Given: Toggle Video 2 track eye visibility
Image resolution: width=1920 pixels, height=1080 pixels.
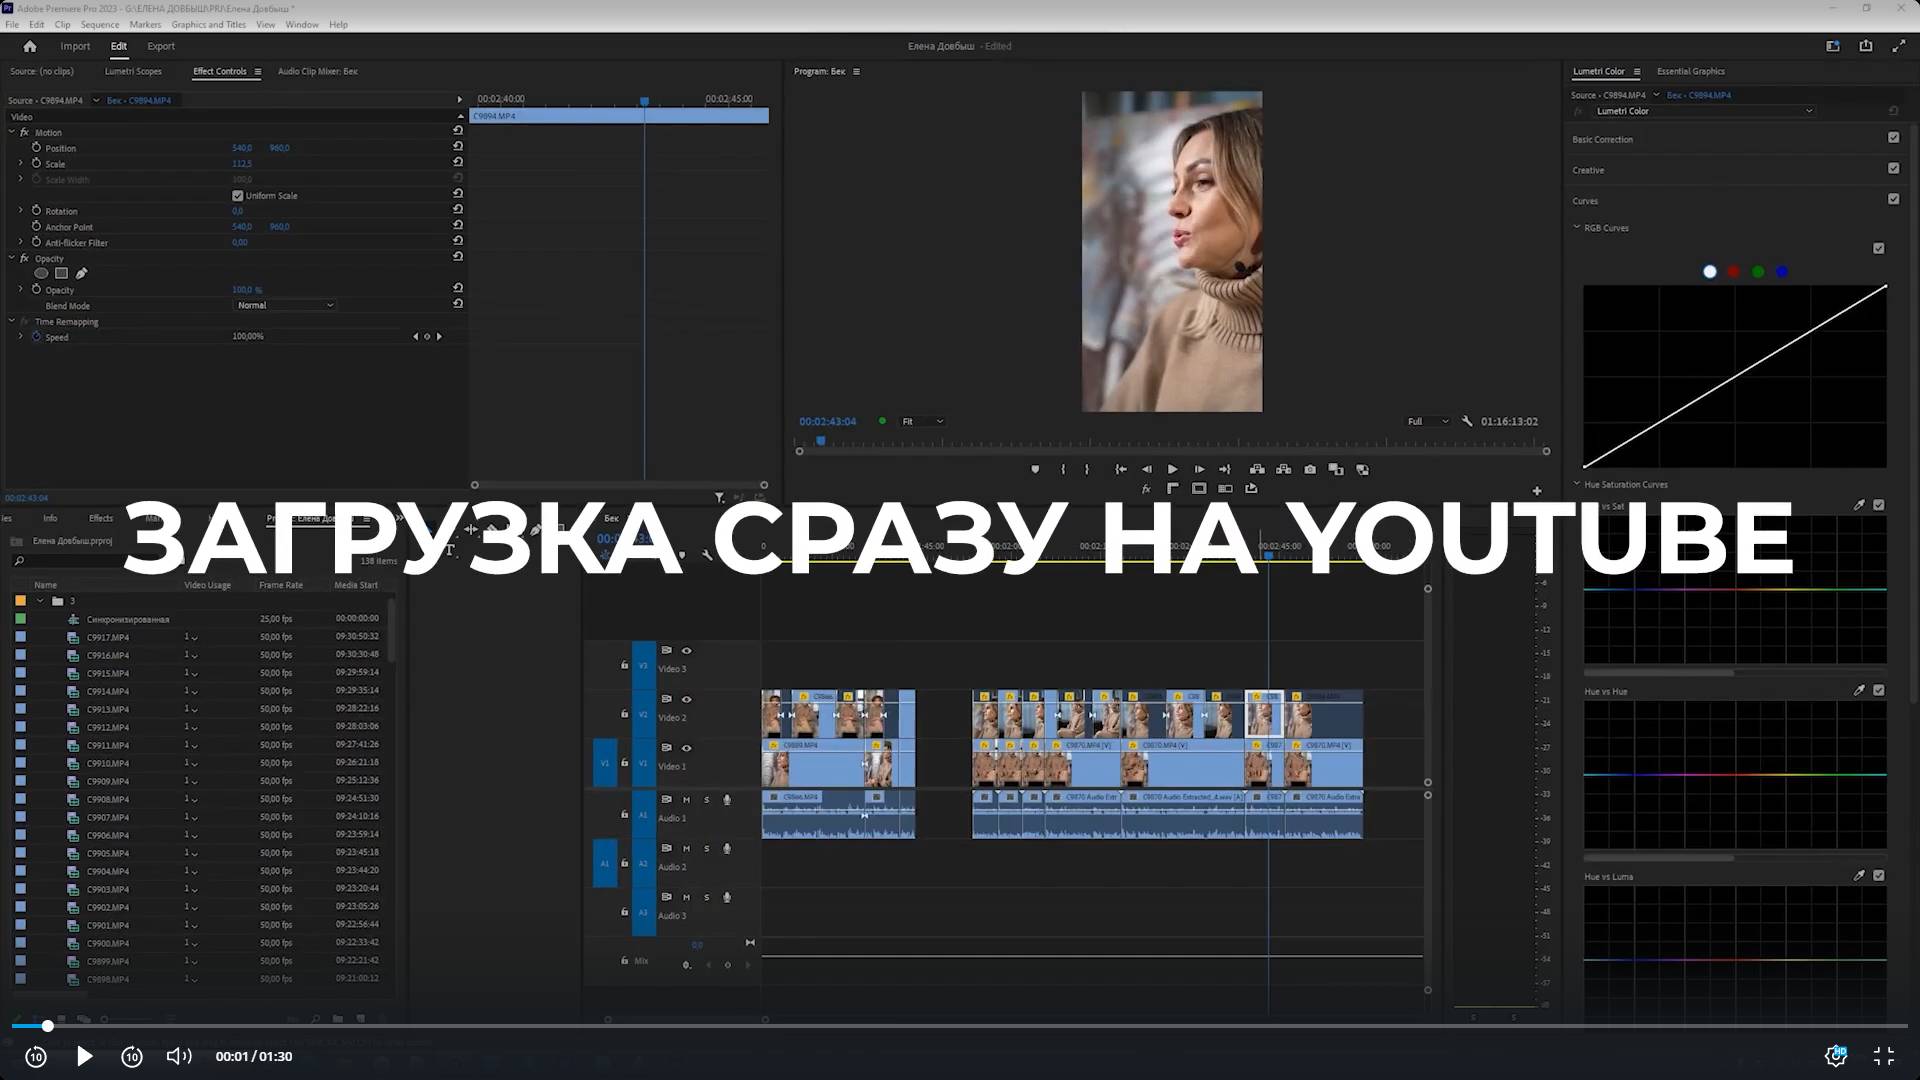Looking at the screenshot, I should (x=686, y=699).
